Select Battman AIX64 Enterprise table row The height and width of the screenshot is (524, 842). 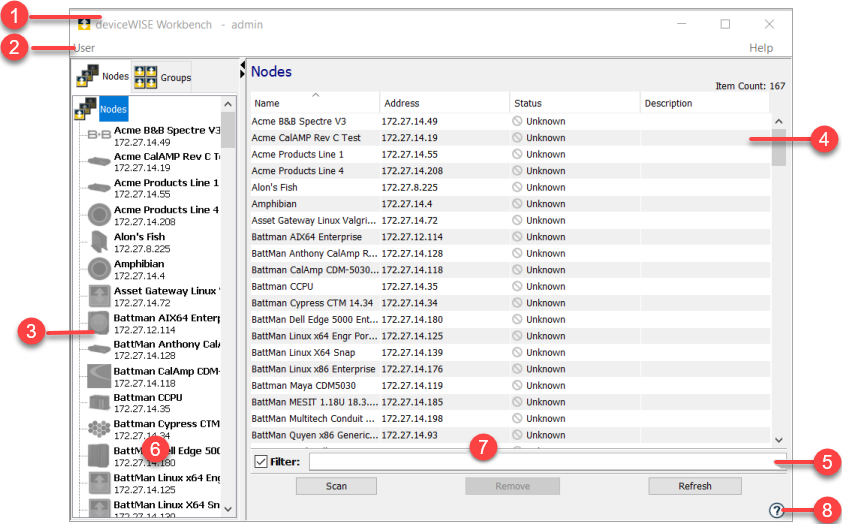tap(510, 237)
